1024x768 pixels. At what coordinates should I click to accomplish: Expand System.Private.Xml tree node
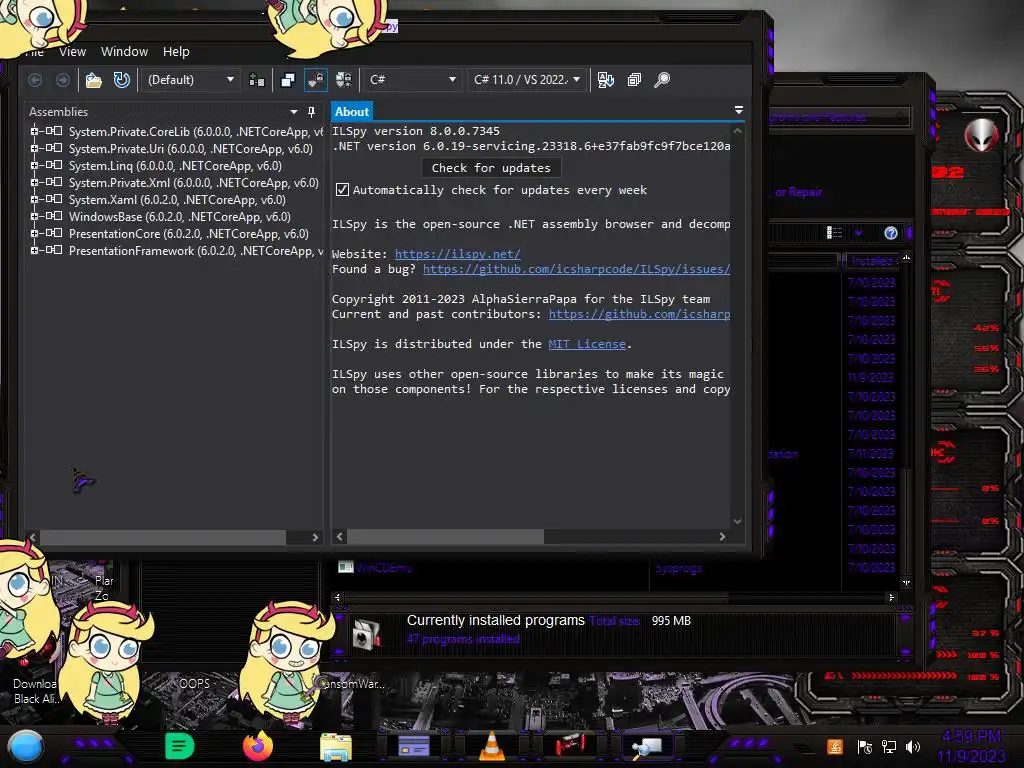(x=34, y=182)
